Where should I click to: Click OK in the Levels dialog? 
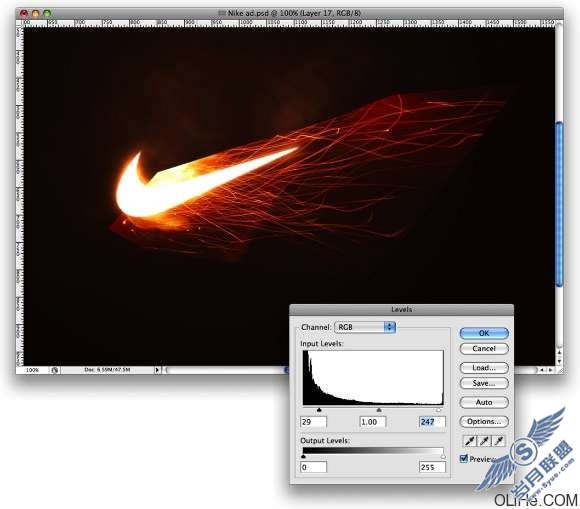tap(484, 333)
